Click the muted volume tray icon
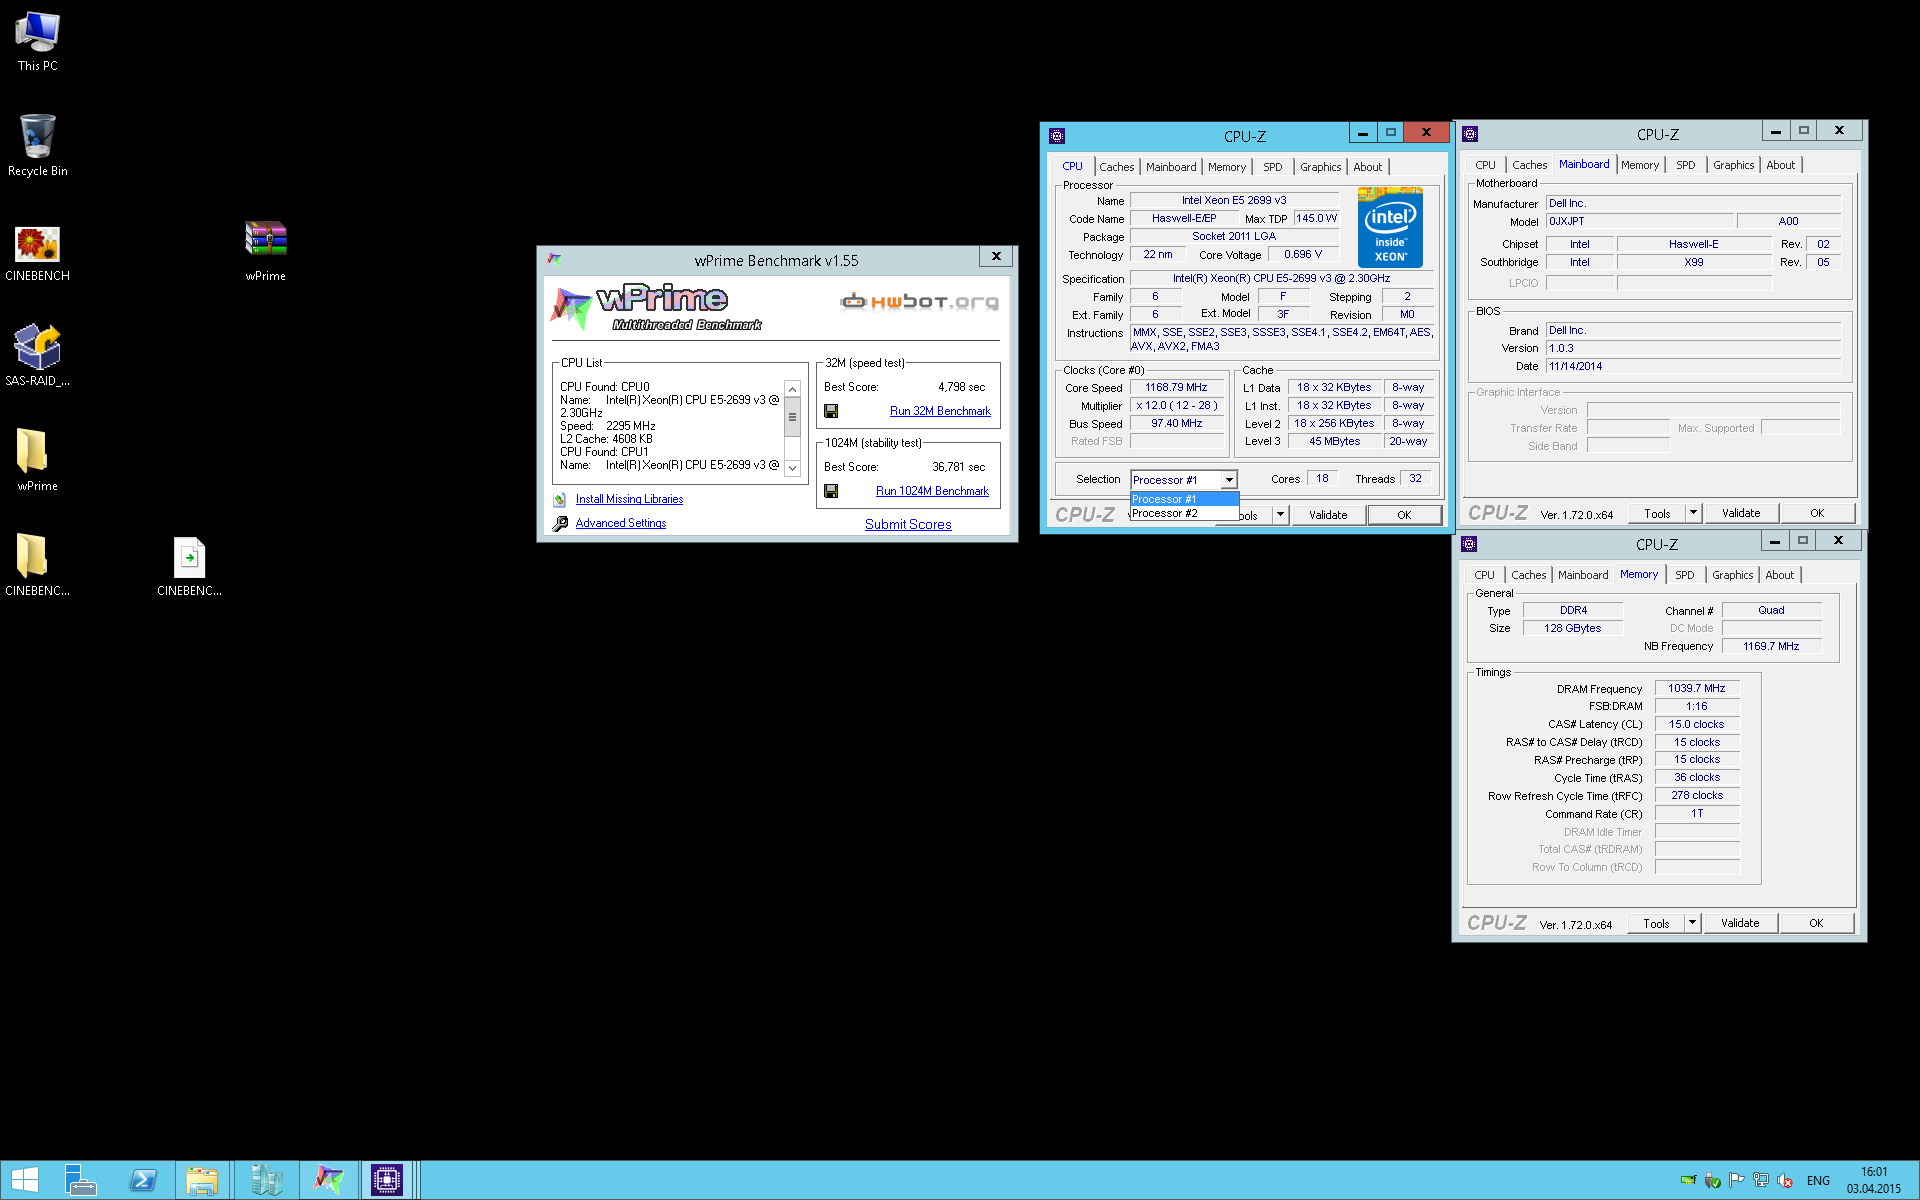Screen dimensions: 1920x1200 click(x=1785, y=1180)
